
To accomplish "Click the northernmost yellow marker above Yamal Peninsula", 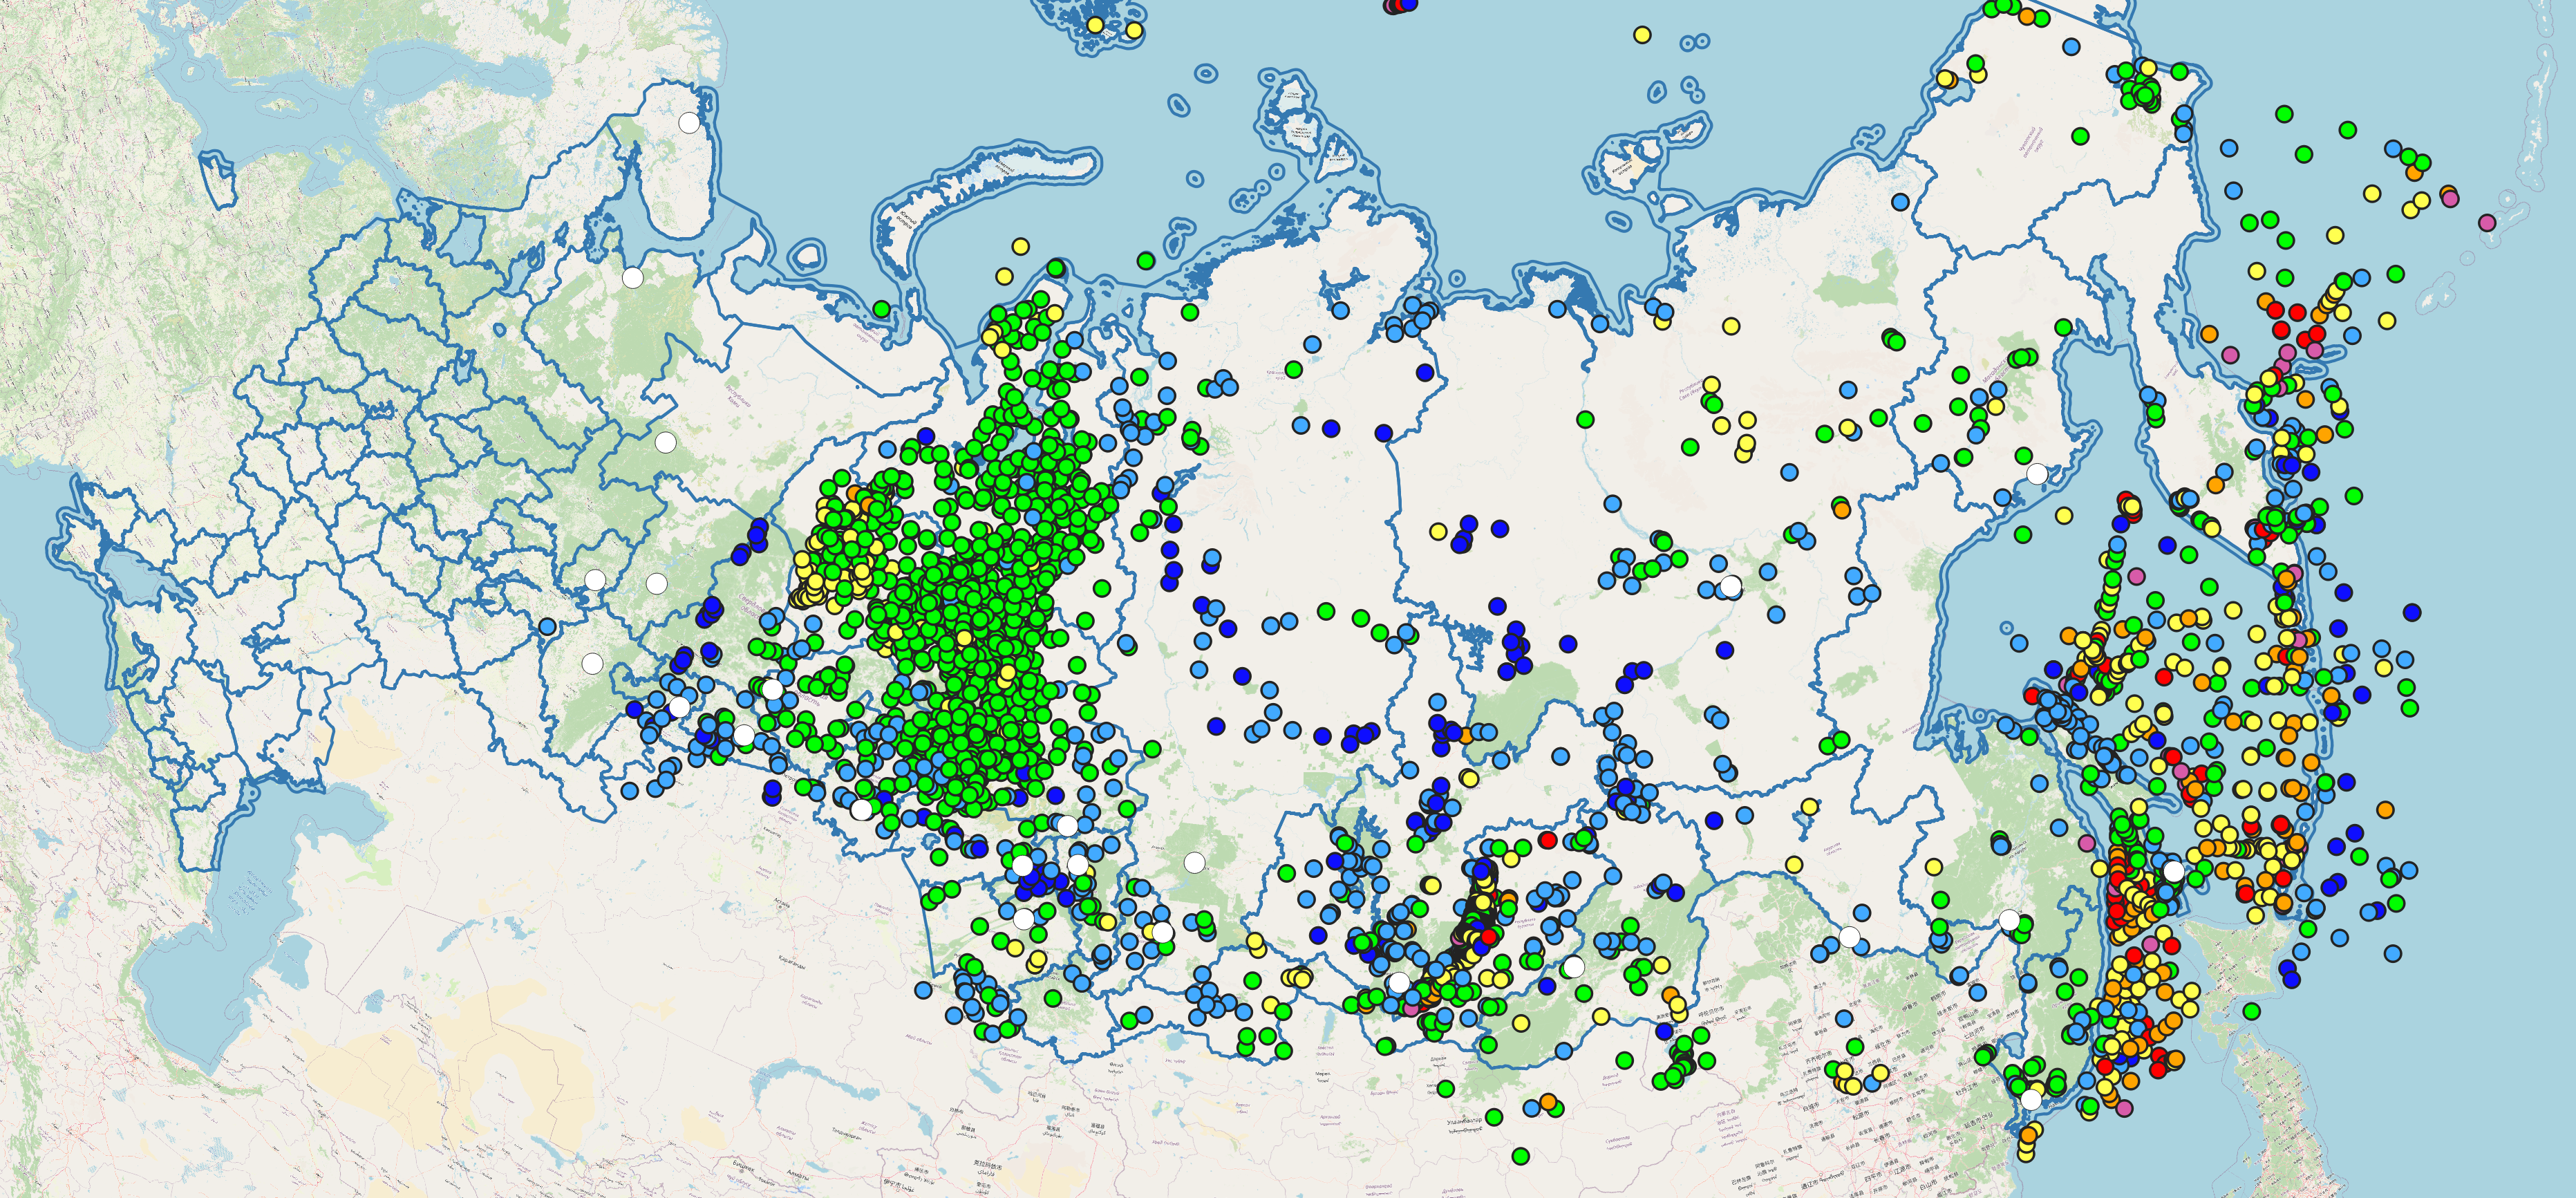I will point(1020,246).
